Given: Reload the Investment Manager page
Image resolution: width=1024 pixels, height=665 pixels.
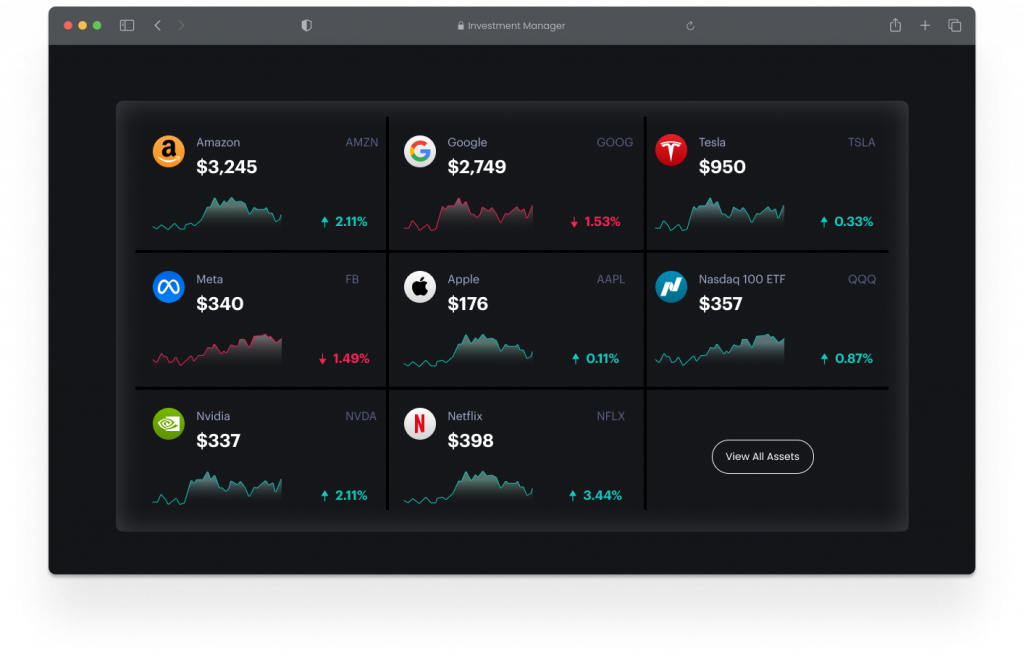Looking at the screenshot, I should tap(690, 26).
